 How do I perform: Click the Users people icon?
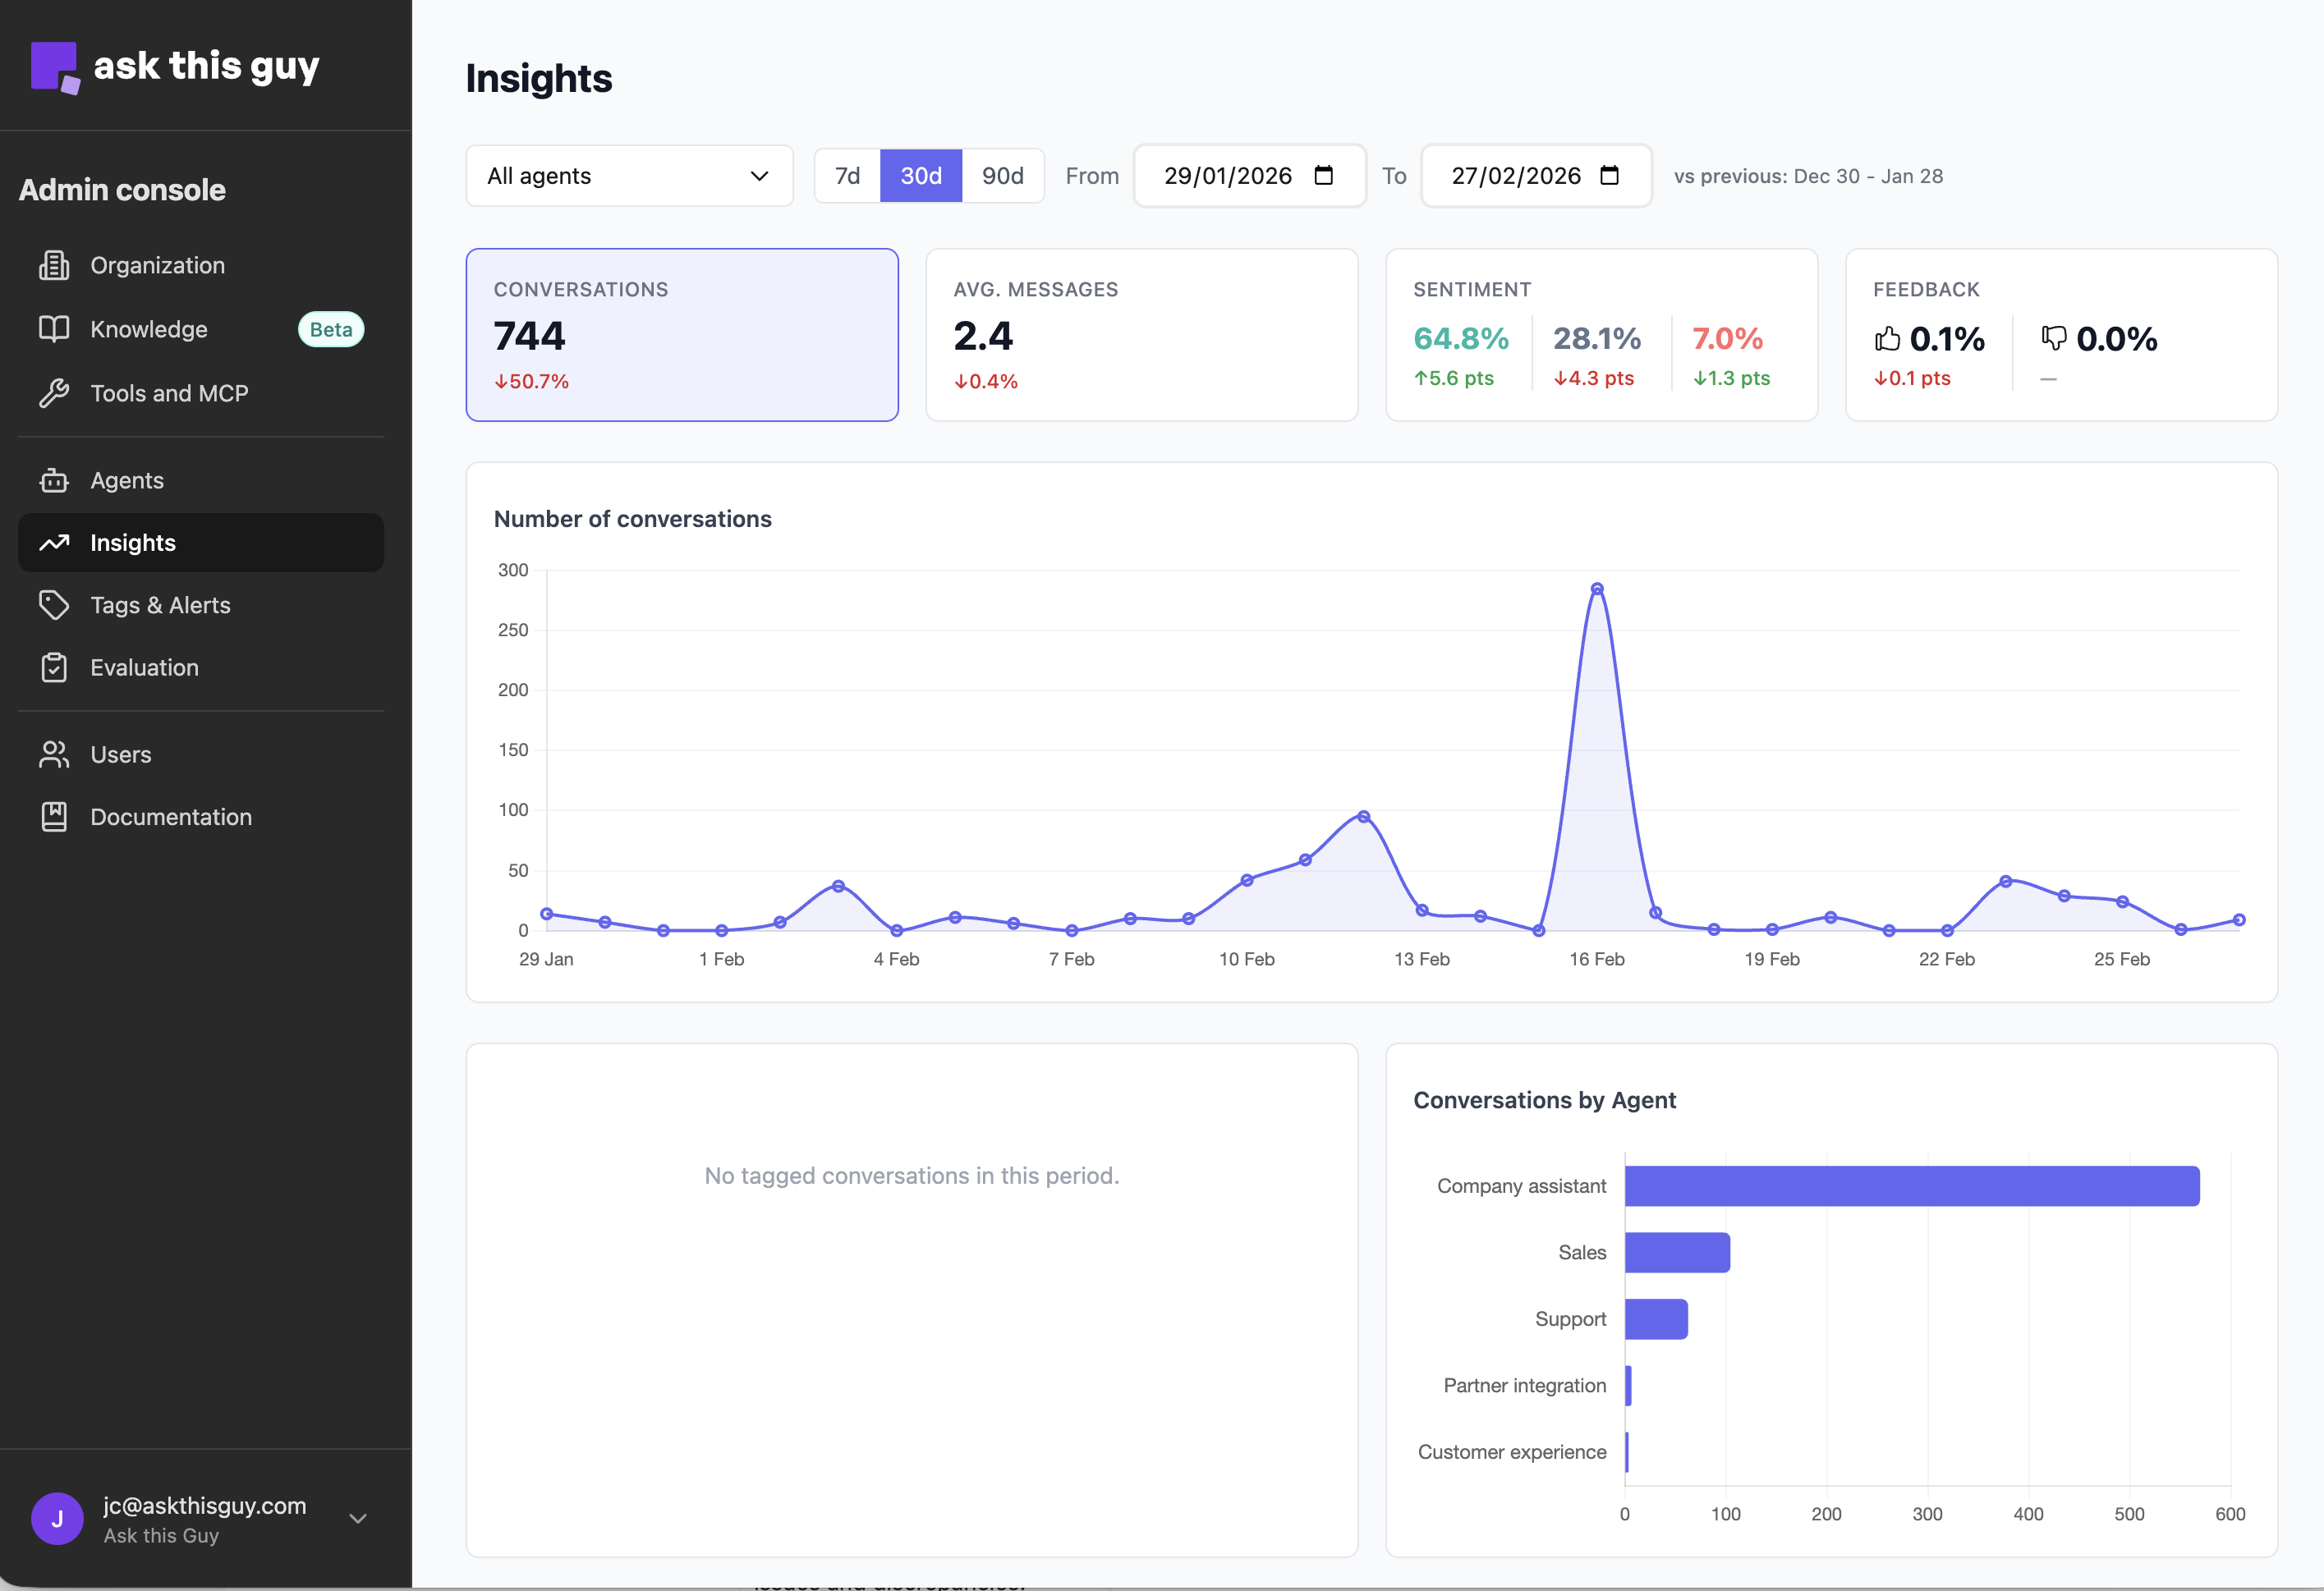coord(55,754)
